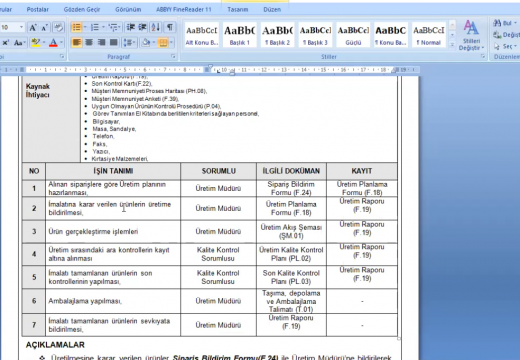Image resolution: width=520 pixels, height=360 pixels.
Task: Click the Shrink Font icon
Action: tap(45, 27)
